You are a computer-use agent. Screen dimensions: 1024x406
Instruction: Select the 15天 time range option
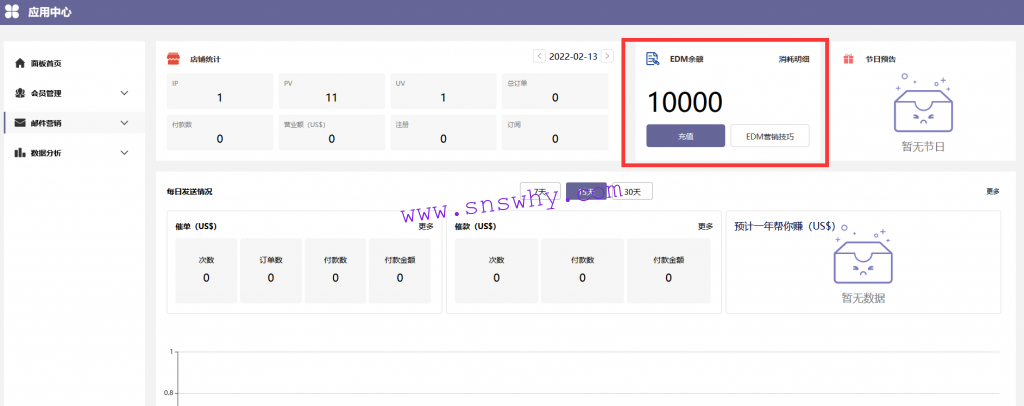tap(586, 191)
